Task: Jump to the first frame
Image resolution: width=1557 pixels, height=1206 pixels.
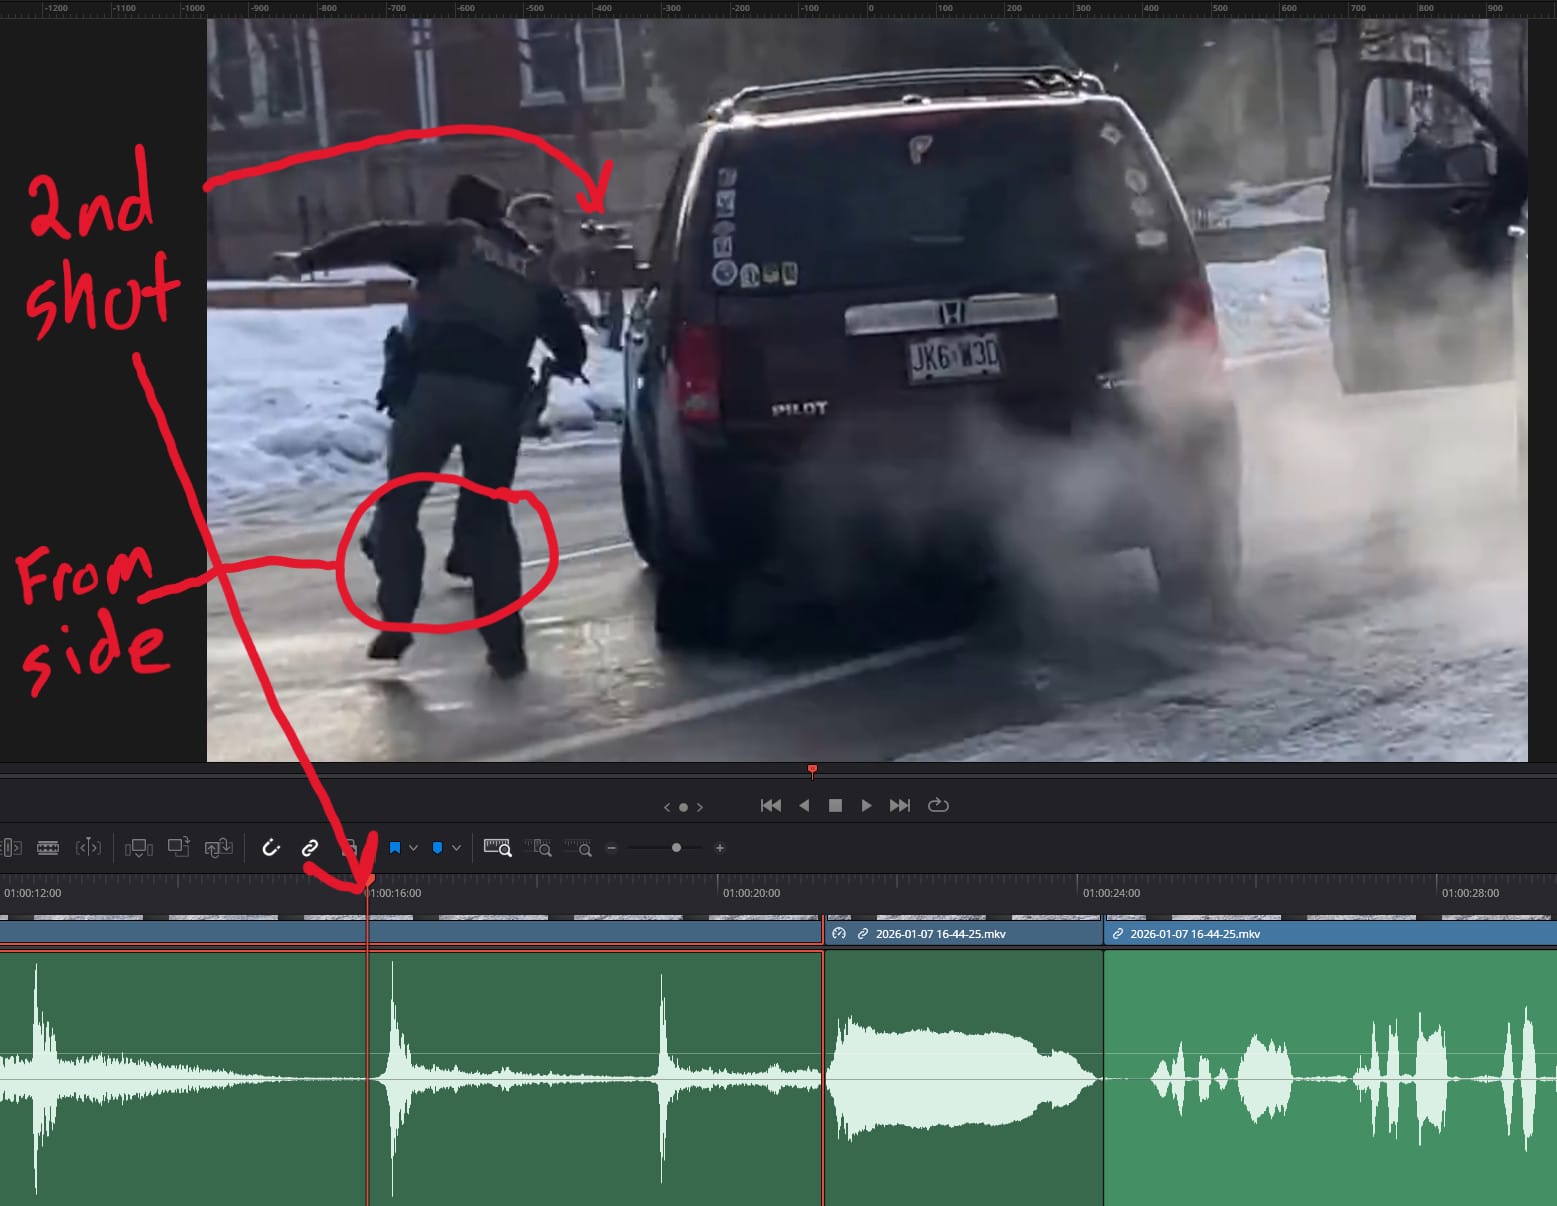Action: [770, 805]
